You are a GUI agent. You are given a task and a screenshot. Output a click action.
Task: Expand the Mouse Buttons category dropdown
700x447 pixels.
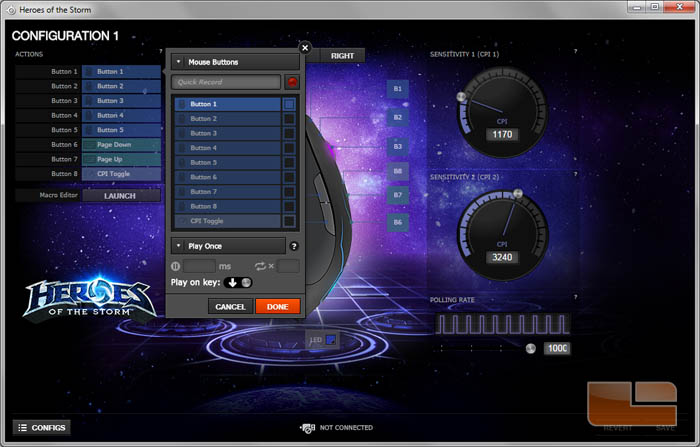[235, 62]
